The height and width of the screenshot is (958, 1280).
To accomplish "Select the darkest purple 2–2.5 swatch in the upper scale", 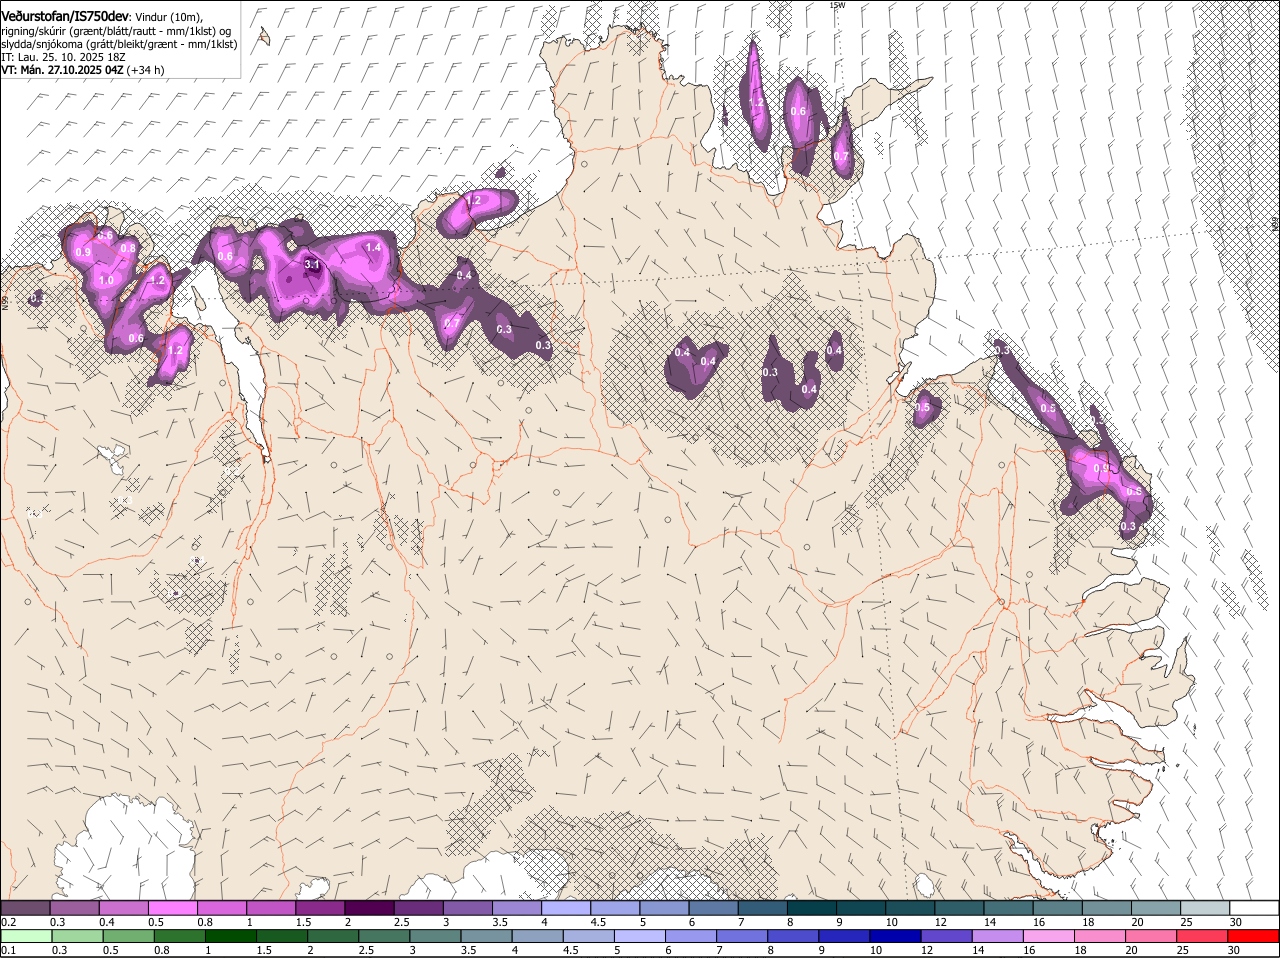I will (369, 907).
